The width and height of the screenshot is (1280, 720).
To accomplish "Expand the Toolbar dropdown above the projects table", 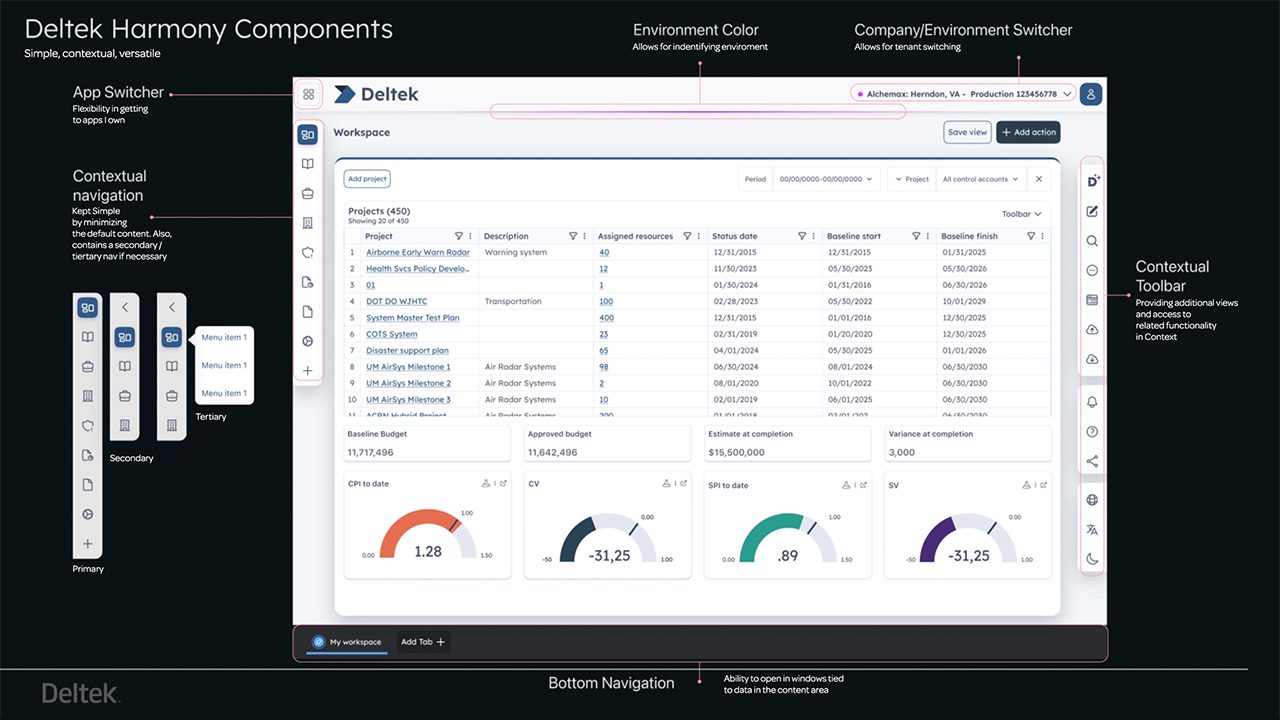I will pyautogui.click(x=1019, y=213).
